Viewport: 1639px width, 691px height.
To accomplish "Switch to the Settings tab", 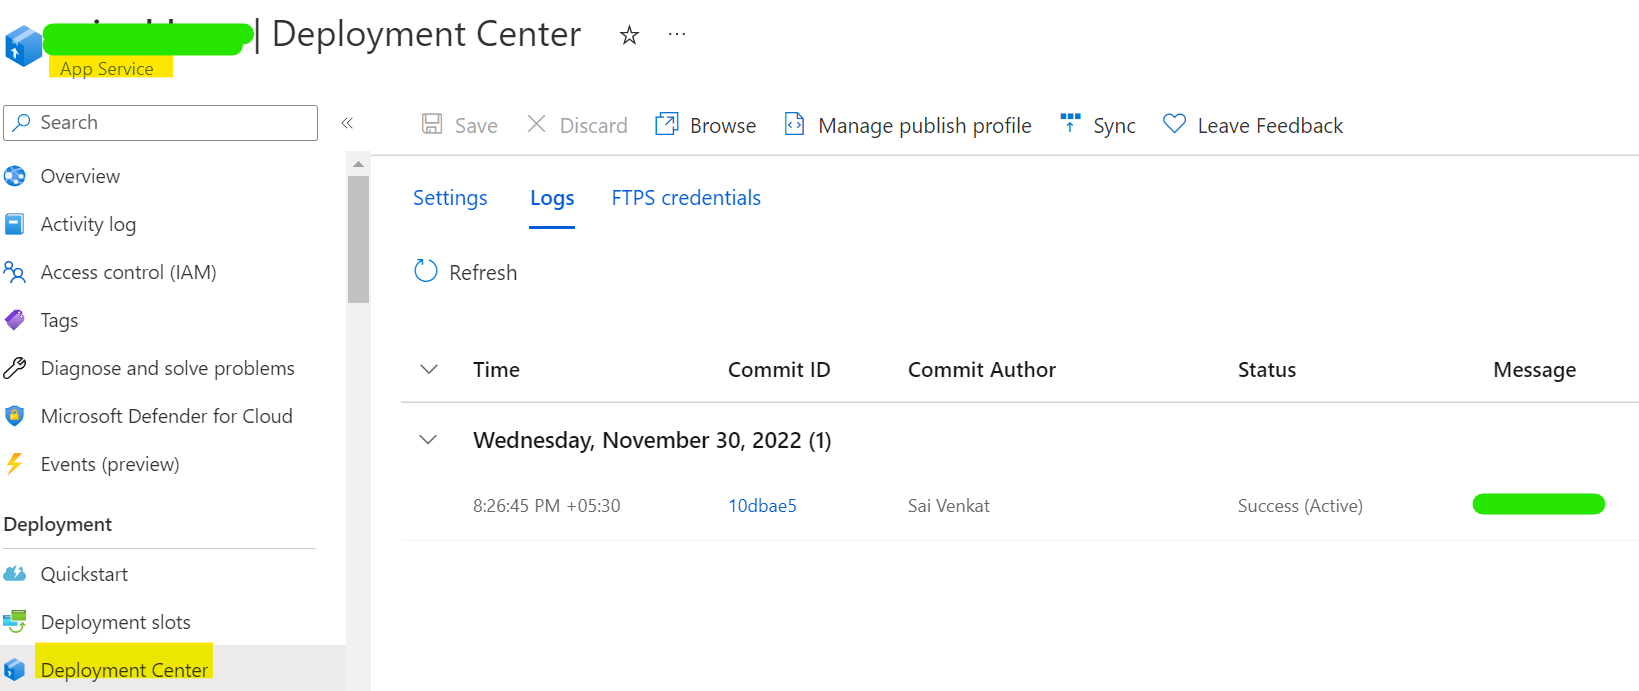I will (x=450, y=198).
